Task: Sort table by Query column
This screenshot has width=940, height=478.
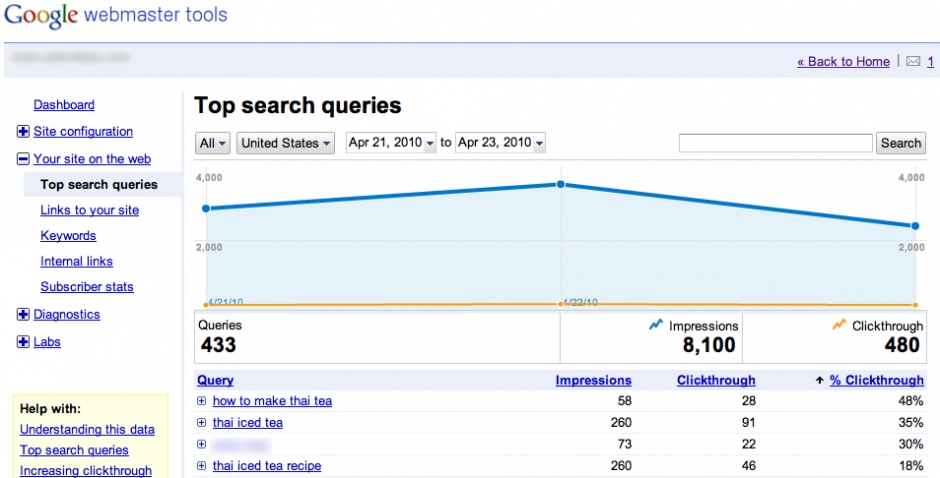Action: (x=215, y=380)
